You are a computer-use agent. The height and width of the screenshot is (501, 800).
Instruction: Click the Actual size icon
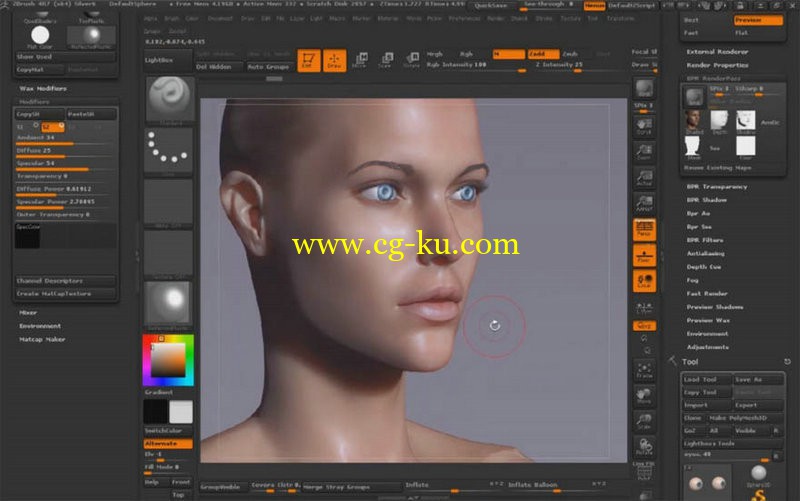pos(644,177)
